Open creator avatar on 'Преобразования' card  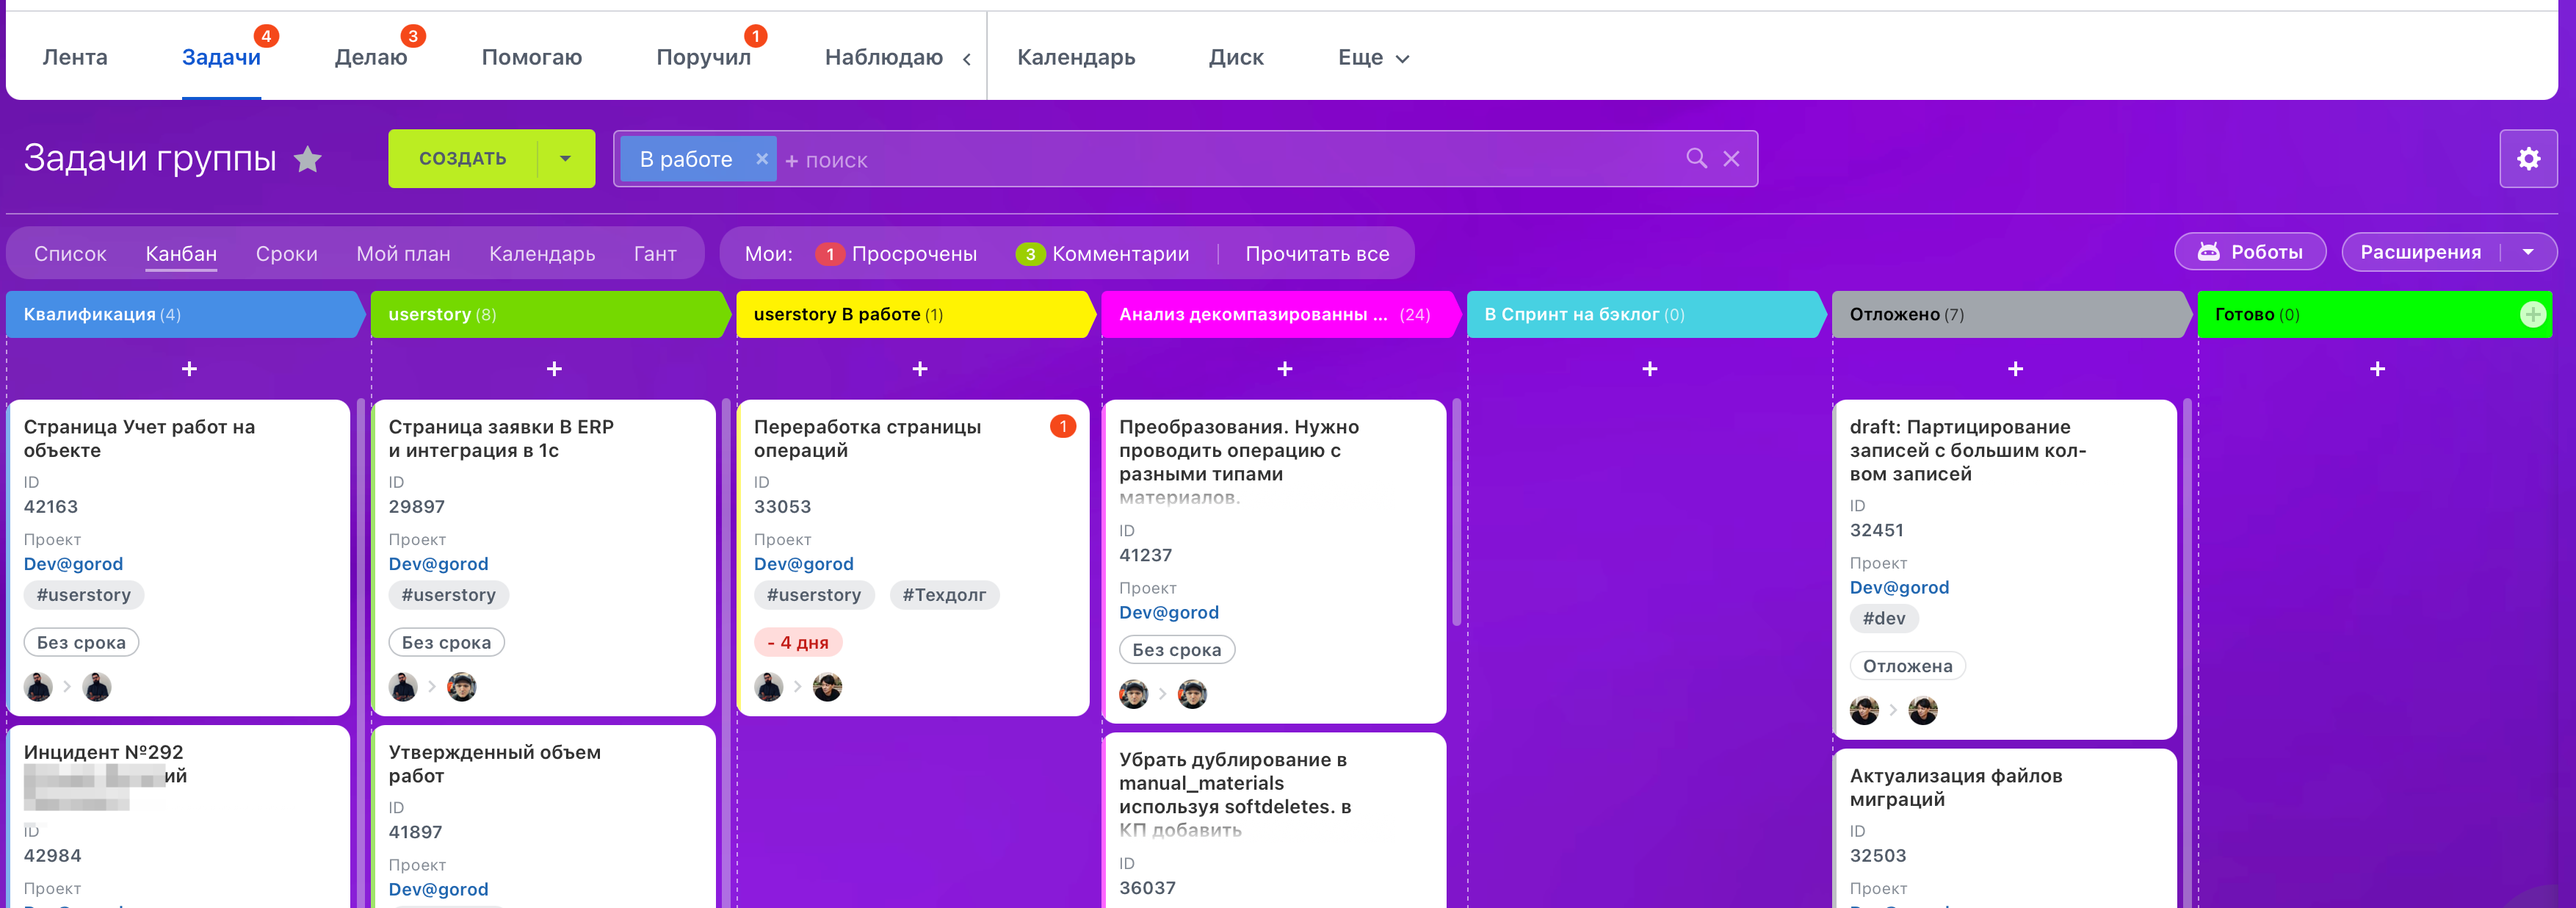point(1133,694)
